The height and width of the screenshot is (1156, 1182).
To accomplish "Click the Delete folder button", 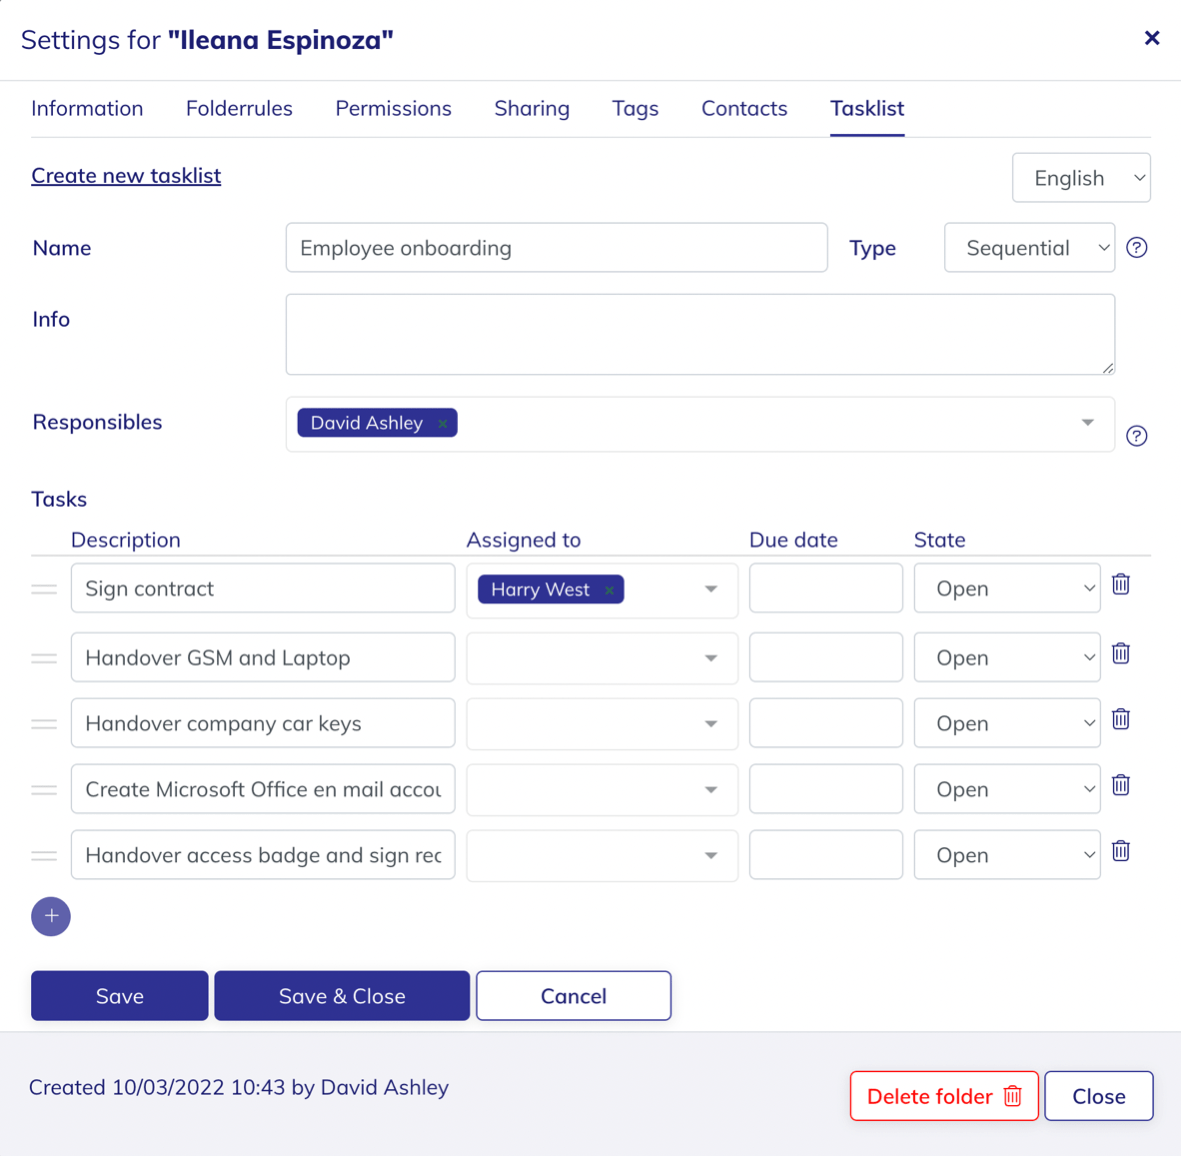I will pos(944,1096).
